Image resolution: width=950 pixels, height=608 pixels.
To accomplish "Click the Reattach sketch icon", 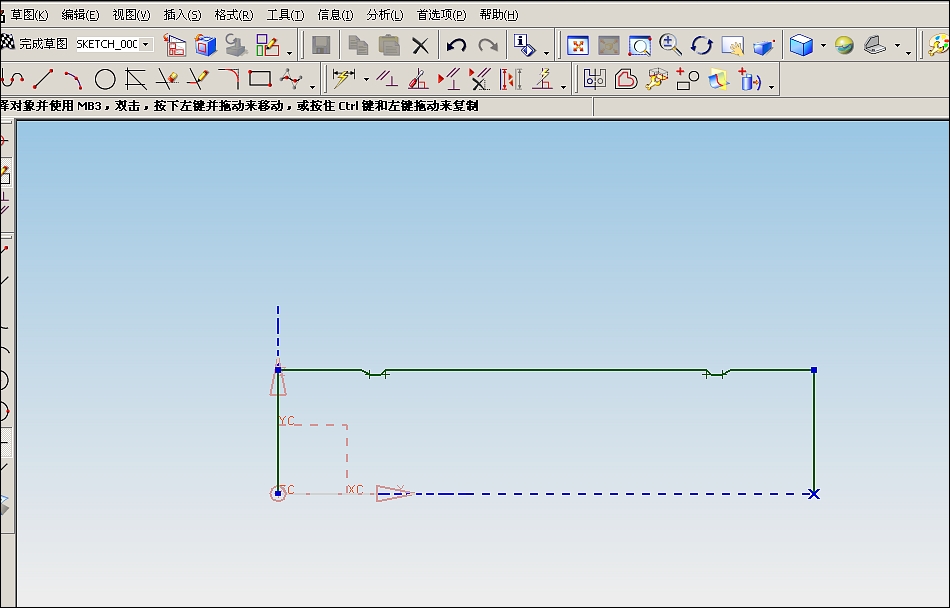I will (236, 45).
